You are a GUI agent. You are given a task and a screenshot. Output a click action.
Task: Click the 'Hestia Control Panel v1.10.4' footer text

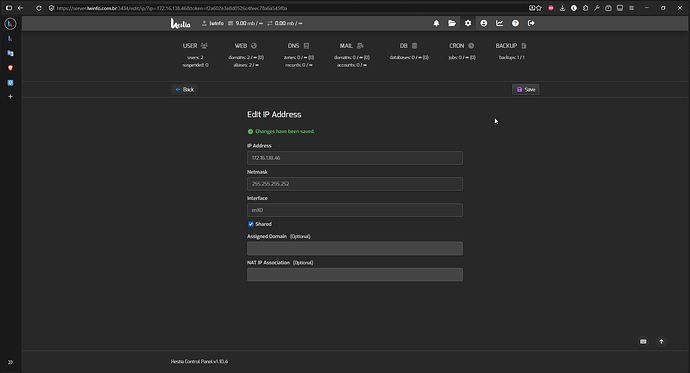point(199,362)
